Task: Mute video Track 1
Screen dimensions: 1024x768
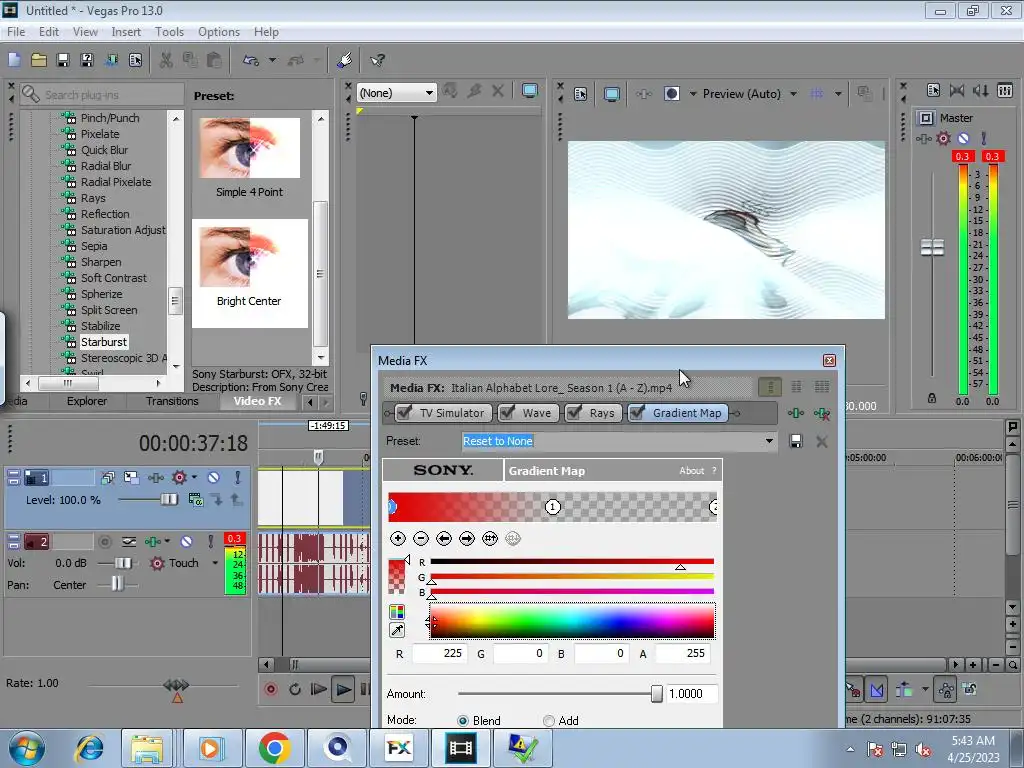Action: click(214, 477)
